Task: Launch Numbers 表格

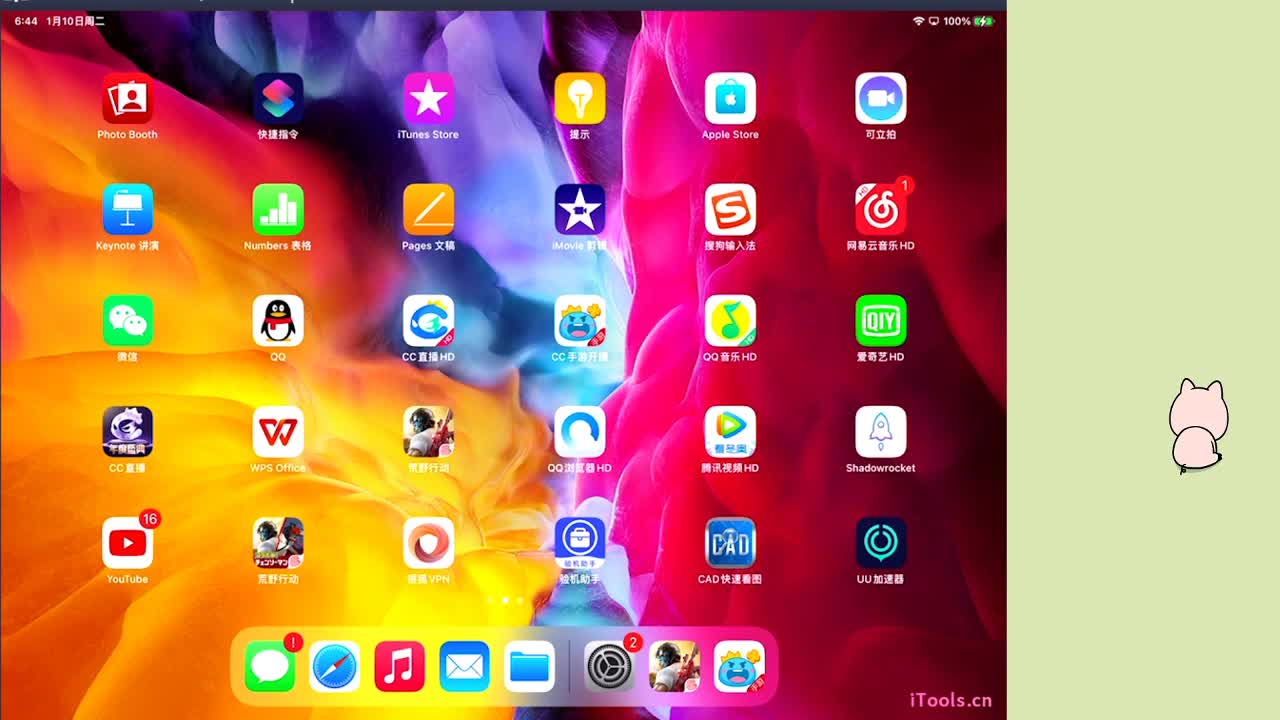Action: click(x=278, y=209)
